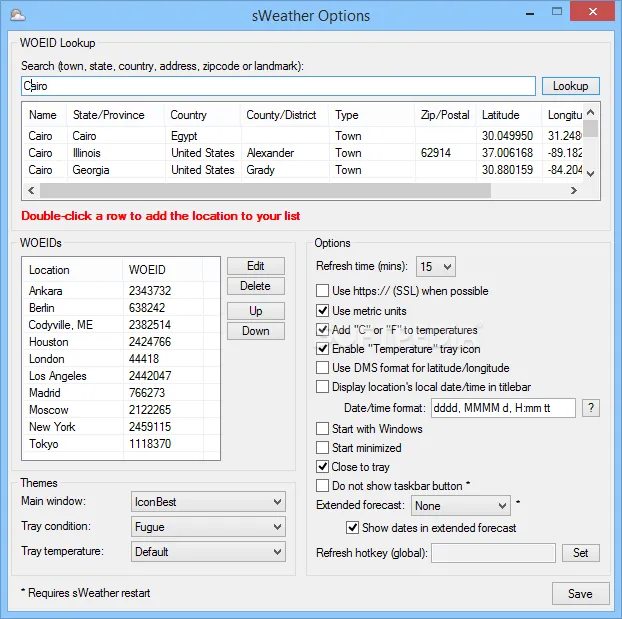Select the Cairo, Egypt search result row

303,136
